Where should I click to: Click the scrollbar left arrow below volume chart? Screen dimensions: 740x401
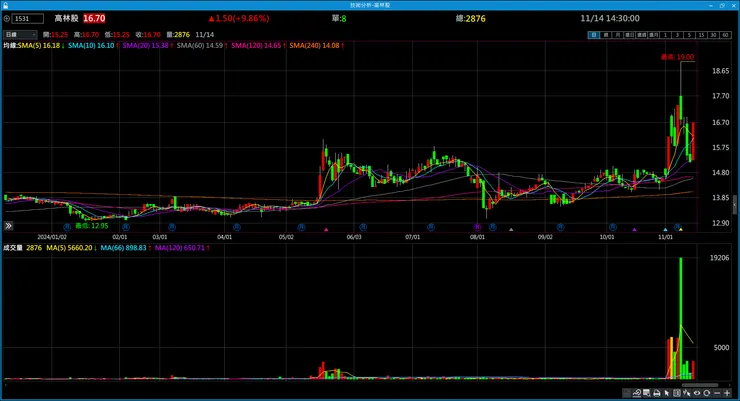tap(6, 384)
